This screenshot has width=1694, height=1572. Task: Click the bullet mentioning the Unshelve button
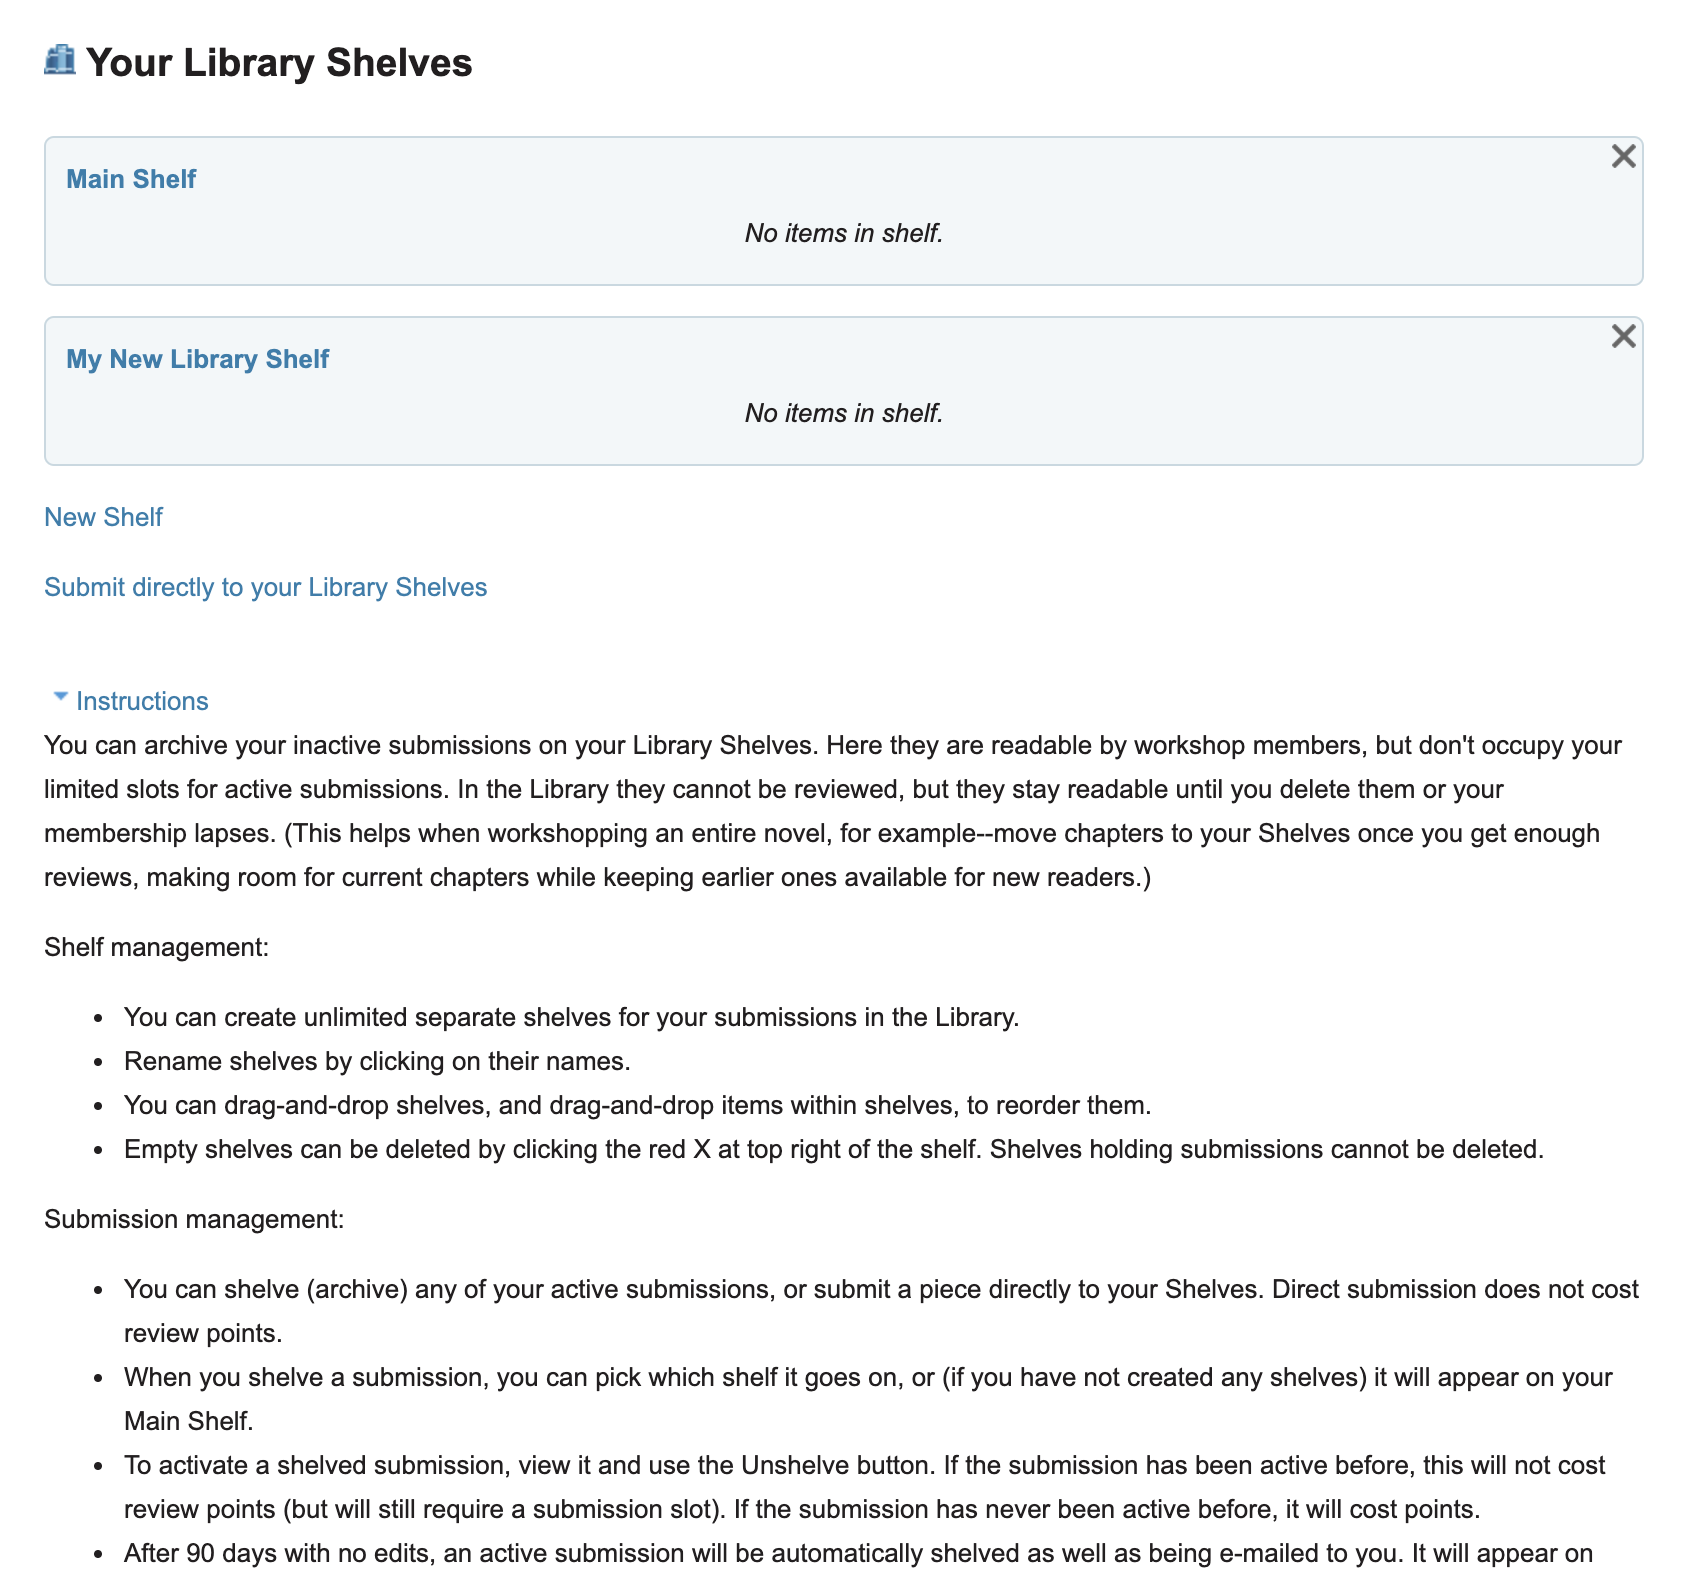[864, 1487]
